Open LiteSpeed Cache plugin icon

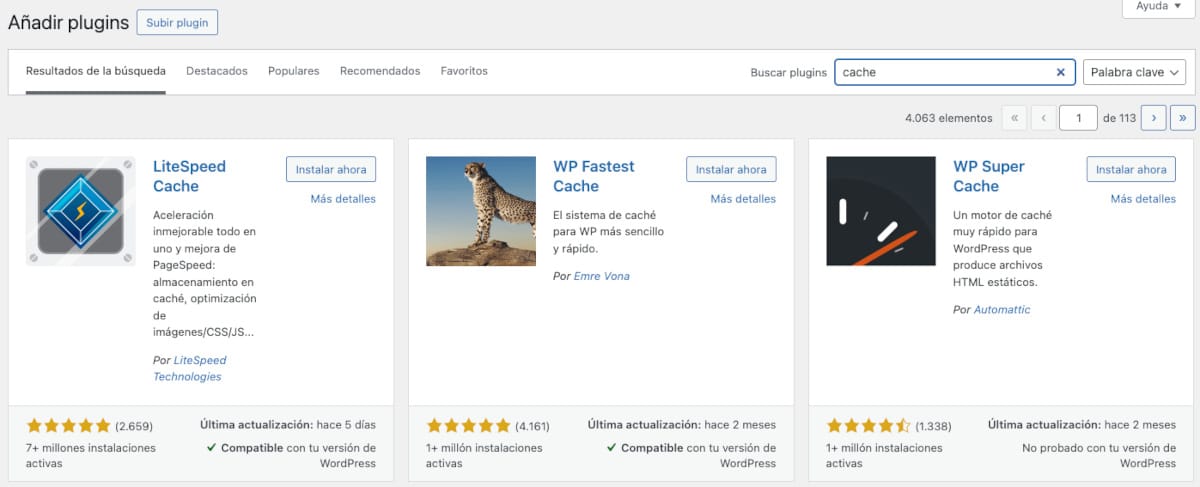click(81, 211)
